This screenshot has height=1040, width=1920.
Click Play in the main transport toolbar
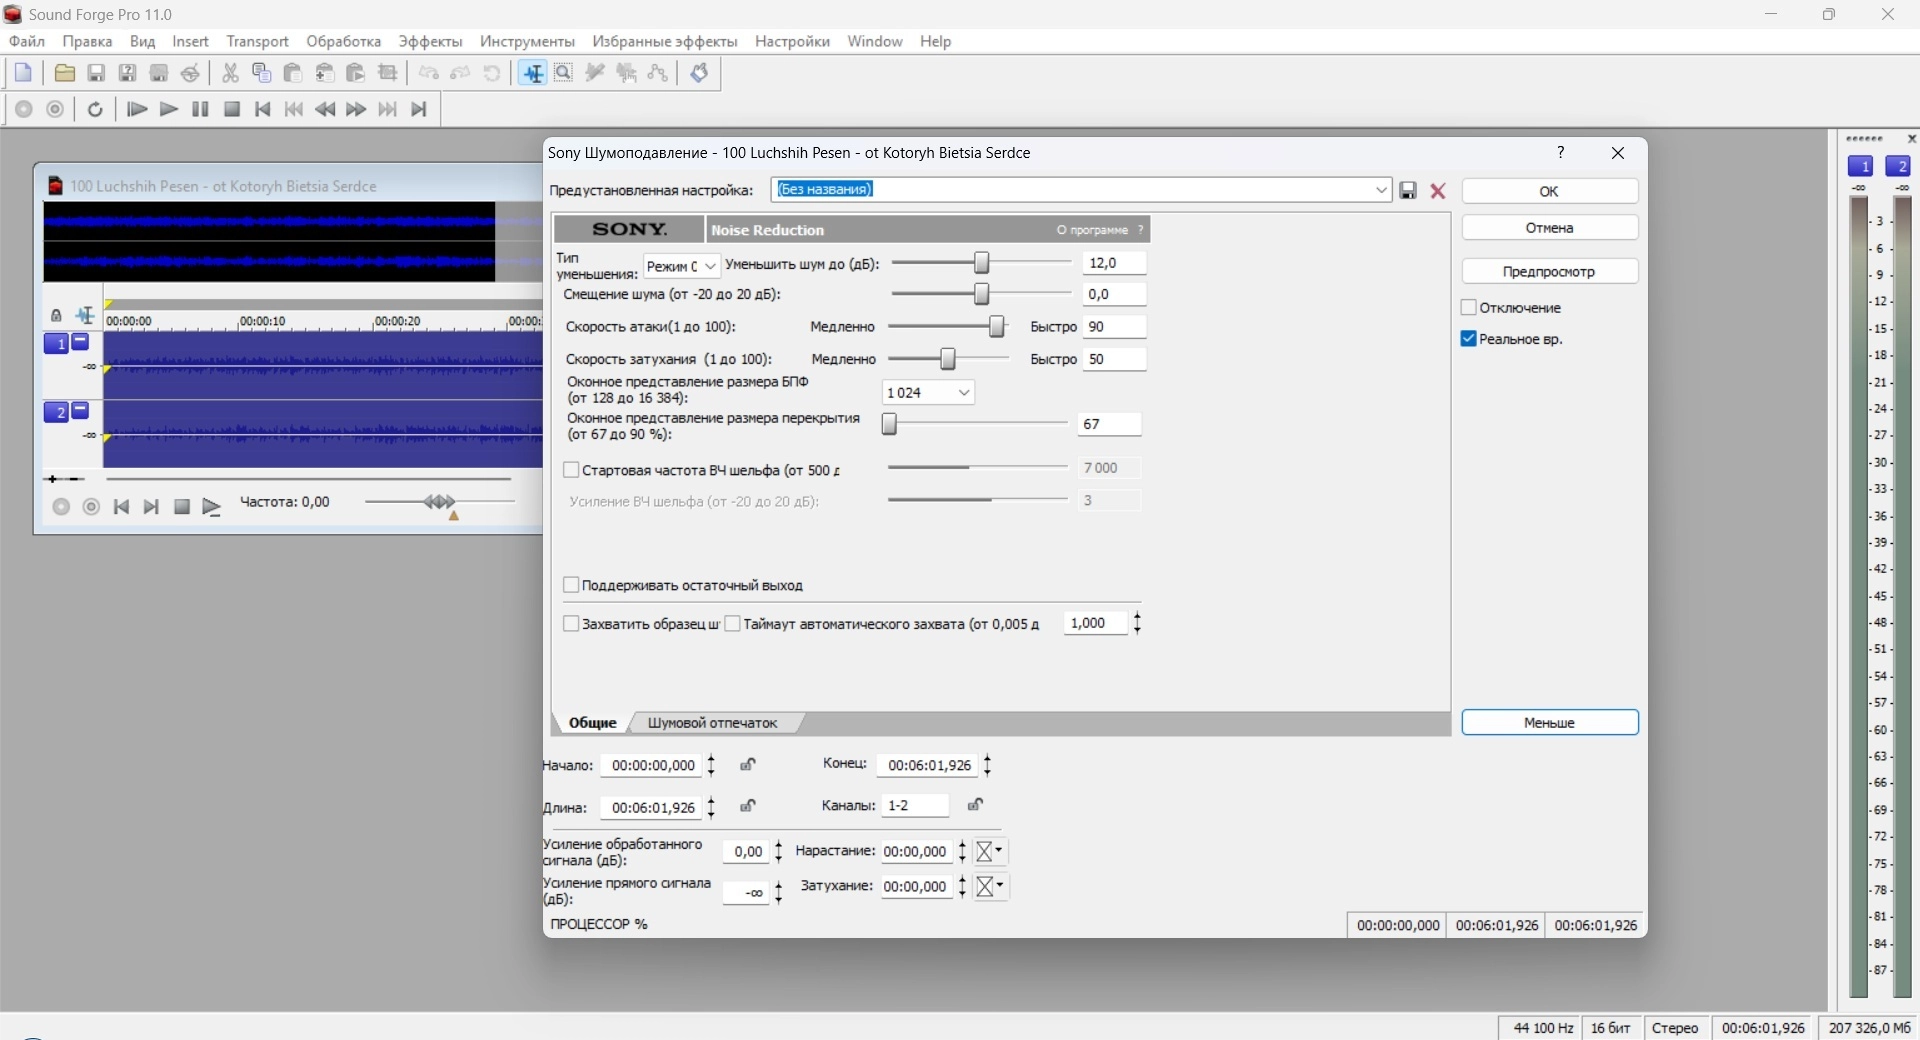pyautogui.click(x=169, y=109)
